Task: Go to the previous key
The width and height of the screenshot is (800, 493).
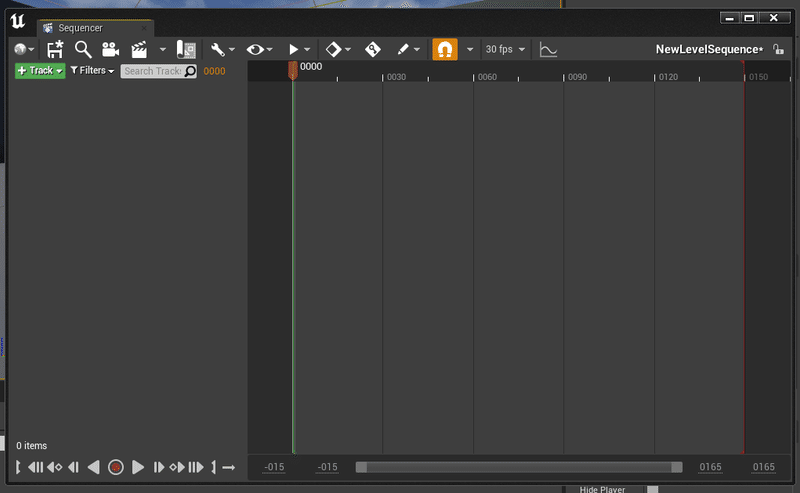Action: click(55, 467)
